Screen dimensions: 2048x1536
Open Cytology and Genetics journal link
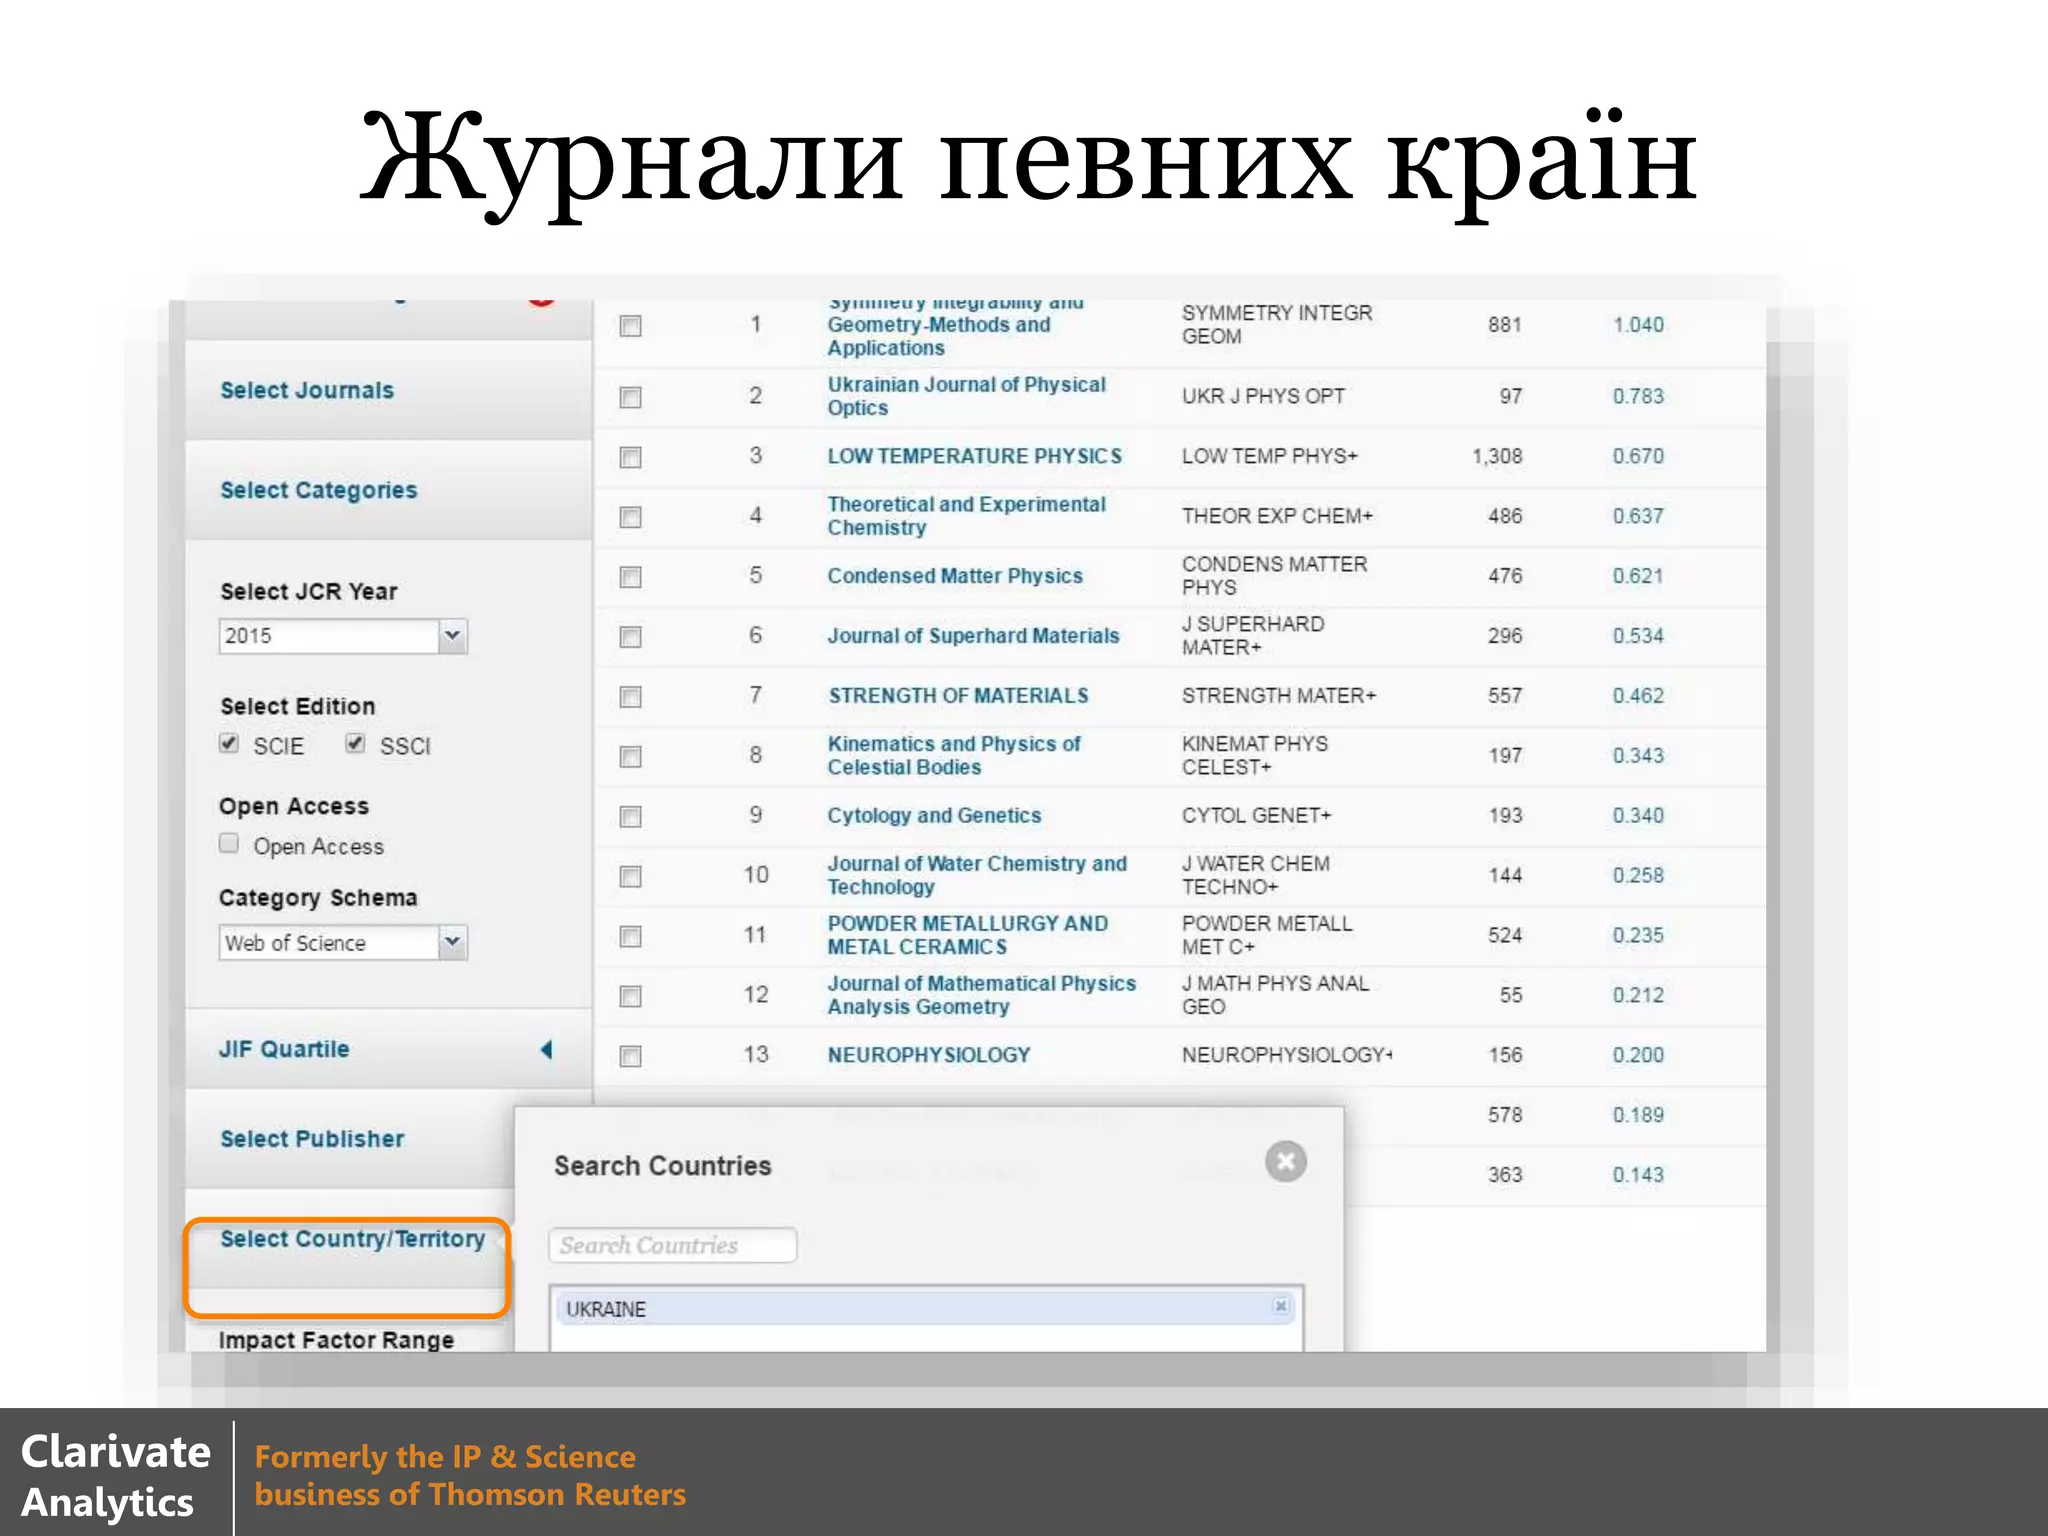[934, 815]
